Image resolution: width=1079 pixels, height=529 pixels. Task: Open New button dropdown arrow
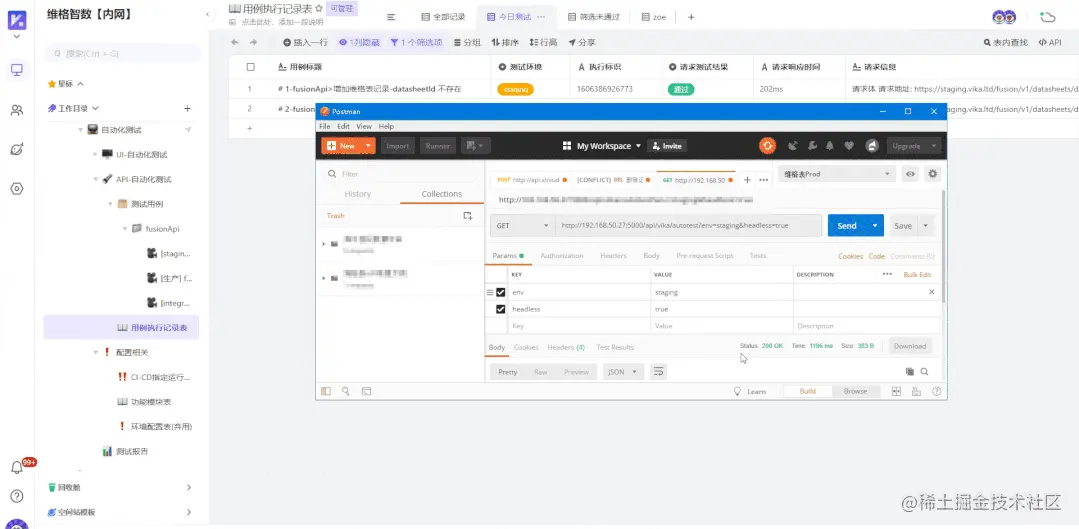click(369, 146)
